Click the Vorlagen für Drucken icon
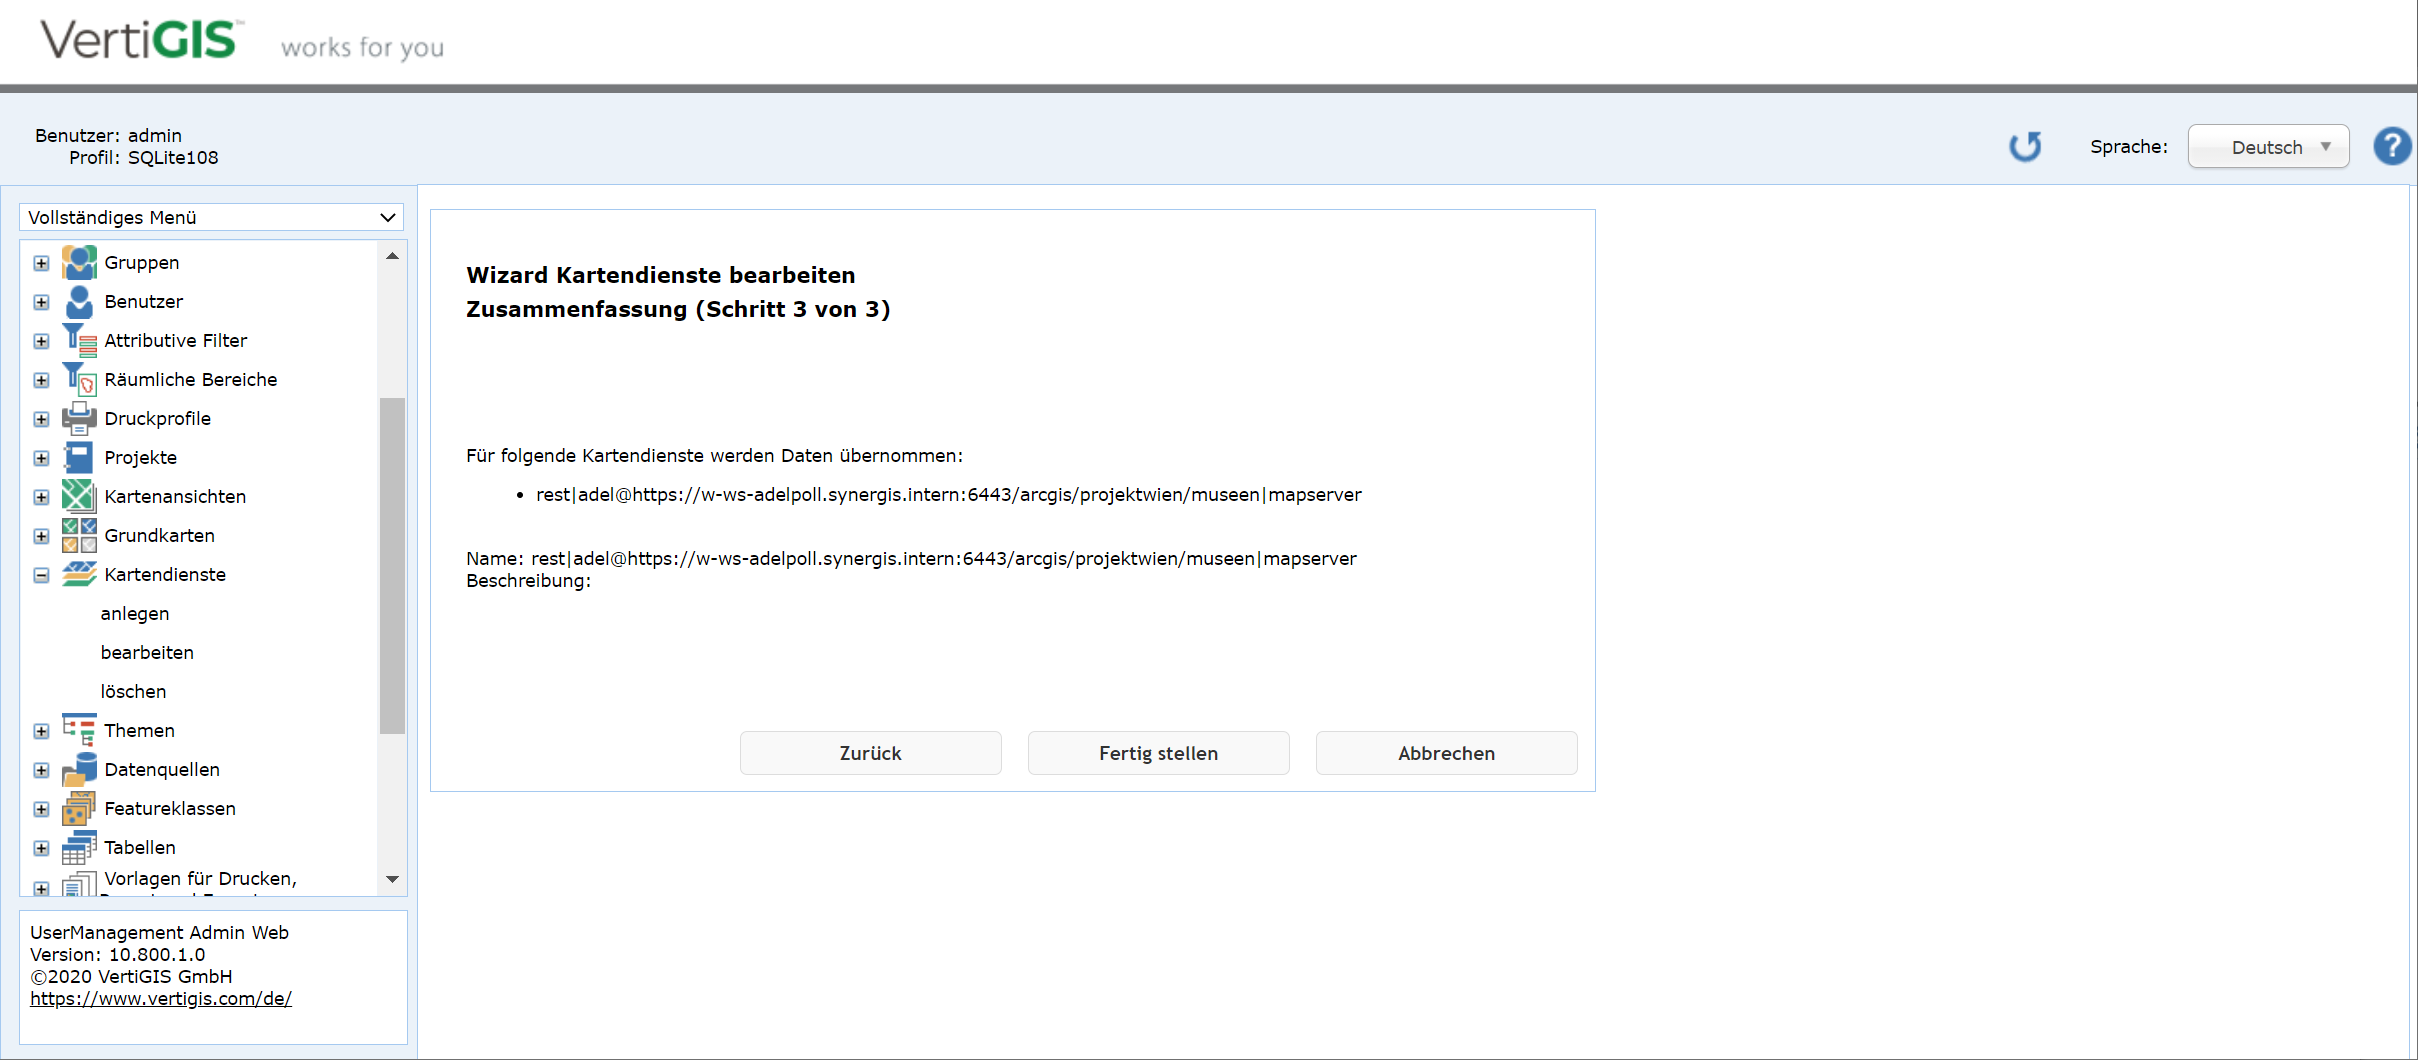2418x1060 pixels. point(79,883)
